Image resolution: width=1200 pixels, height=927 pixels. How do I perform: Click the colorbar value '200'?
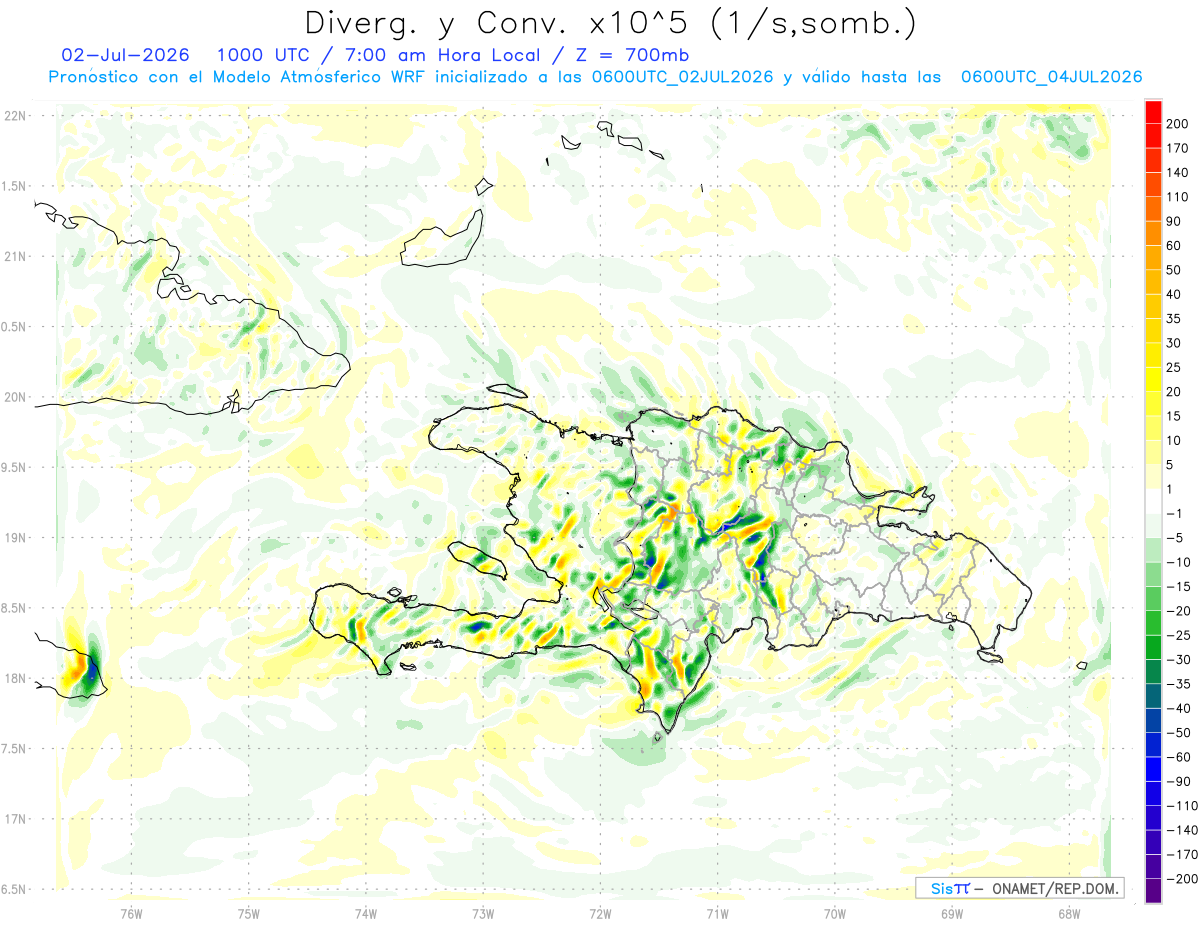(1179, 123)
